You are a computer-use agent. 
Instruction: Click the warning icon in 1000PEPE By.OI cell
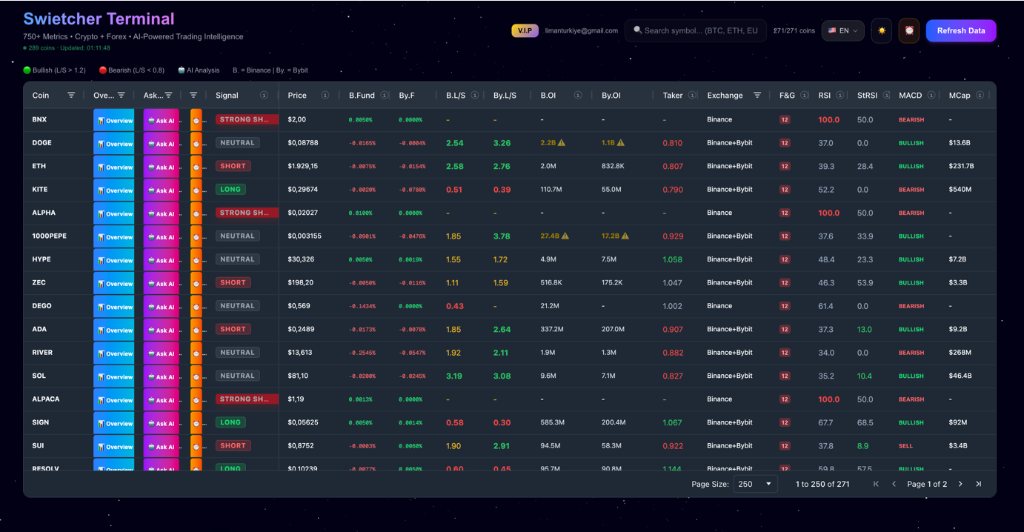(x=625, y=236)
